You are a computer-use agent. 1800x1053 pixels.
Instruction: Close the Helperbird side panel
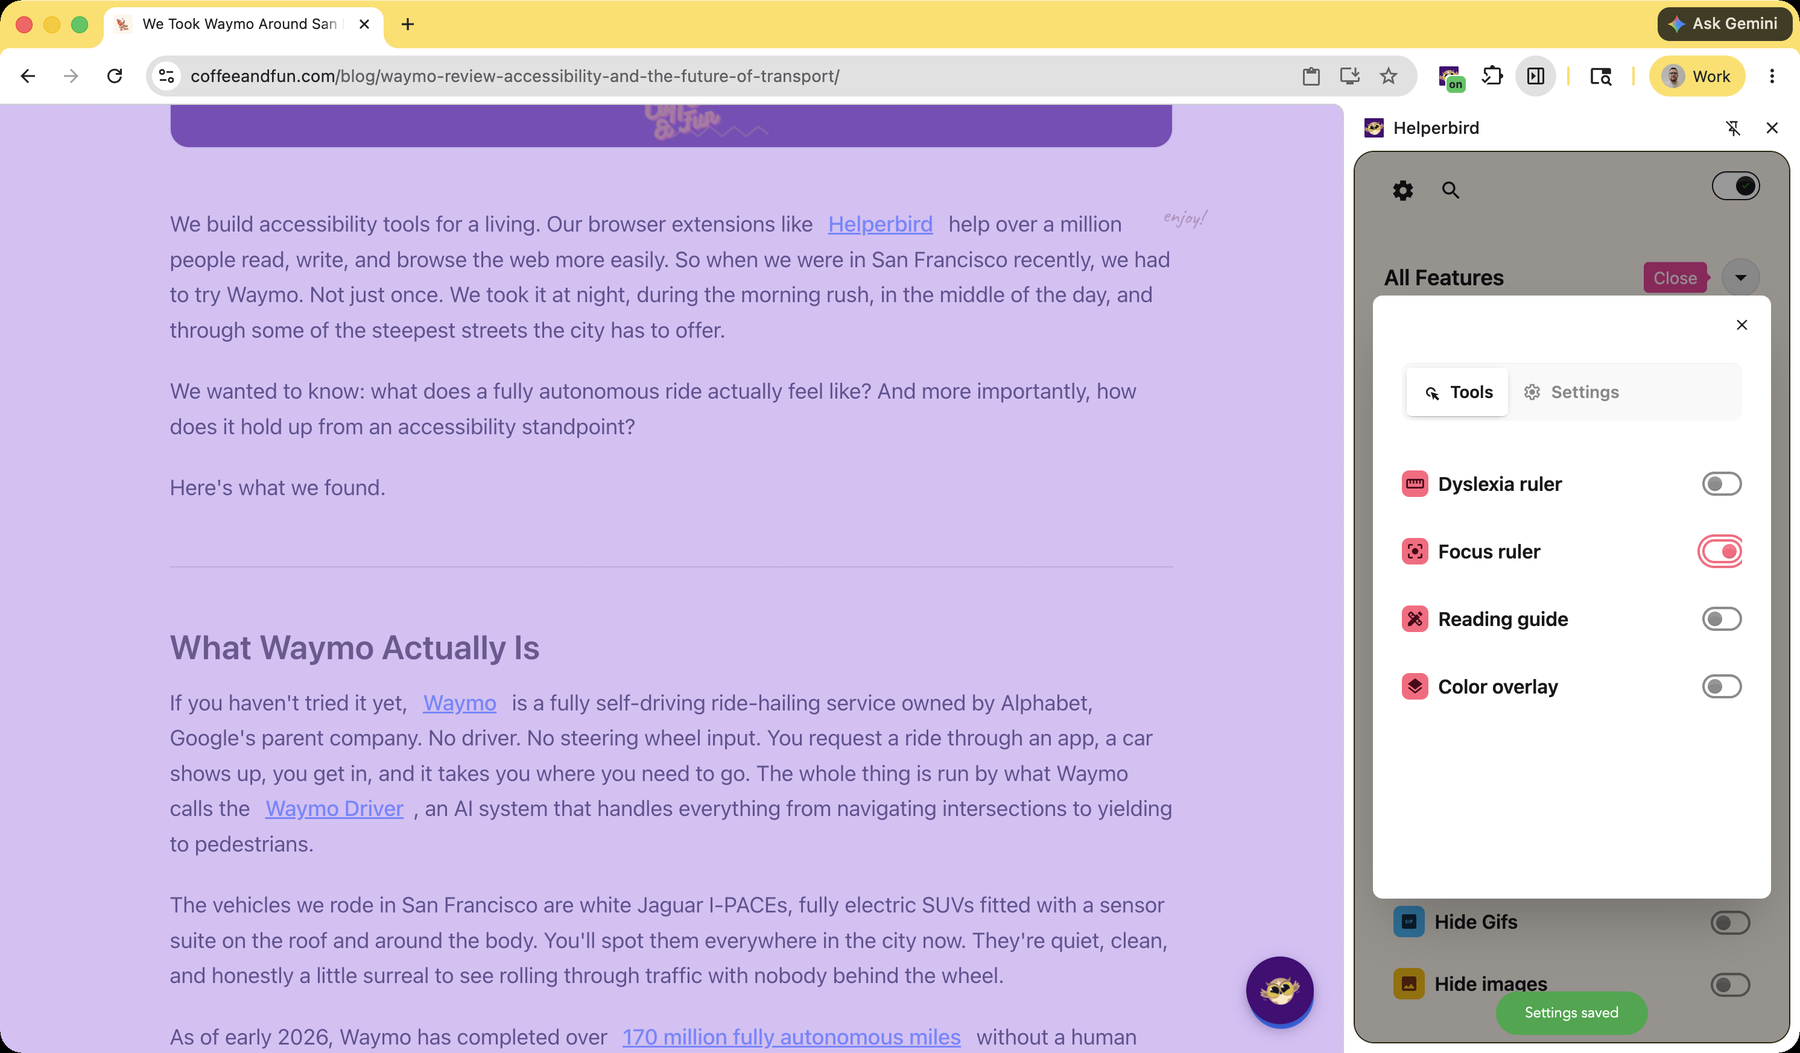tap(1772, 128)
